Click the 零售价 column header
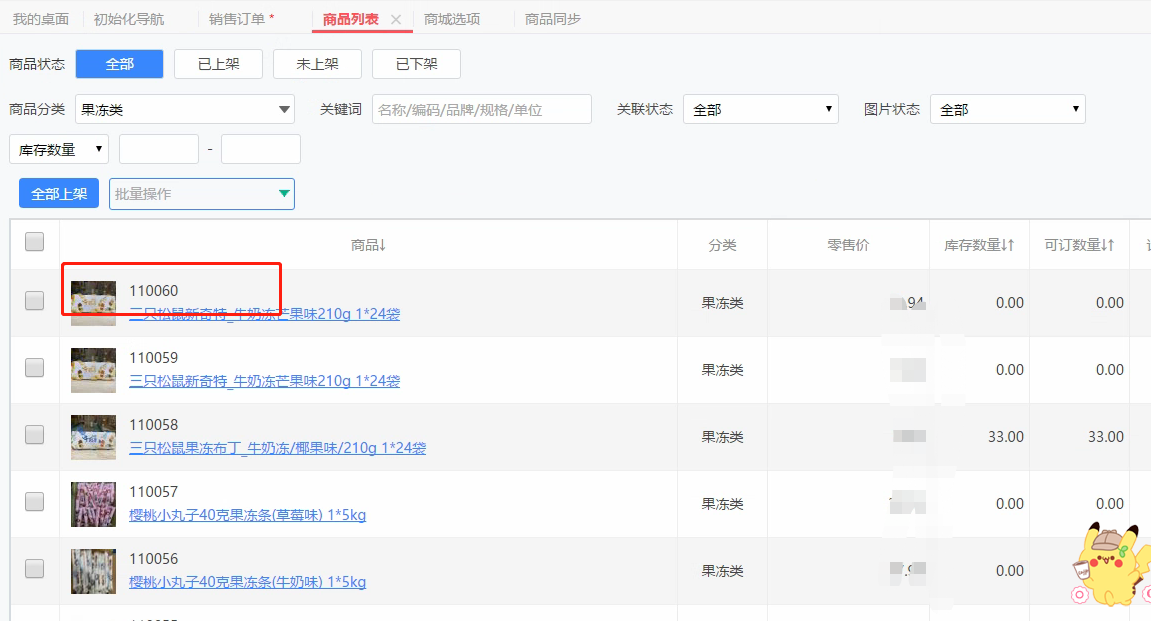Image resolution: width=1151 pixels, height=621 pixels. (848, 245)
